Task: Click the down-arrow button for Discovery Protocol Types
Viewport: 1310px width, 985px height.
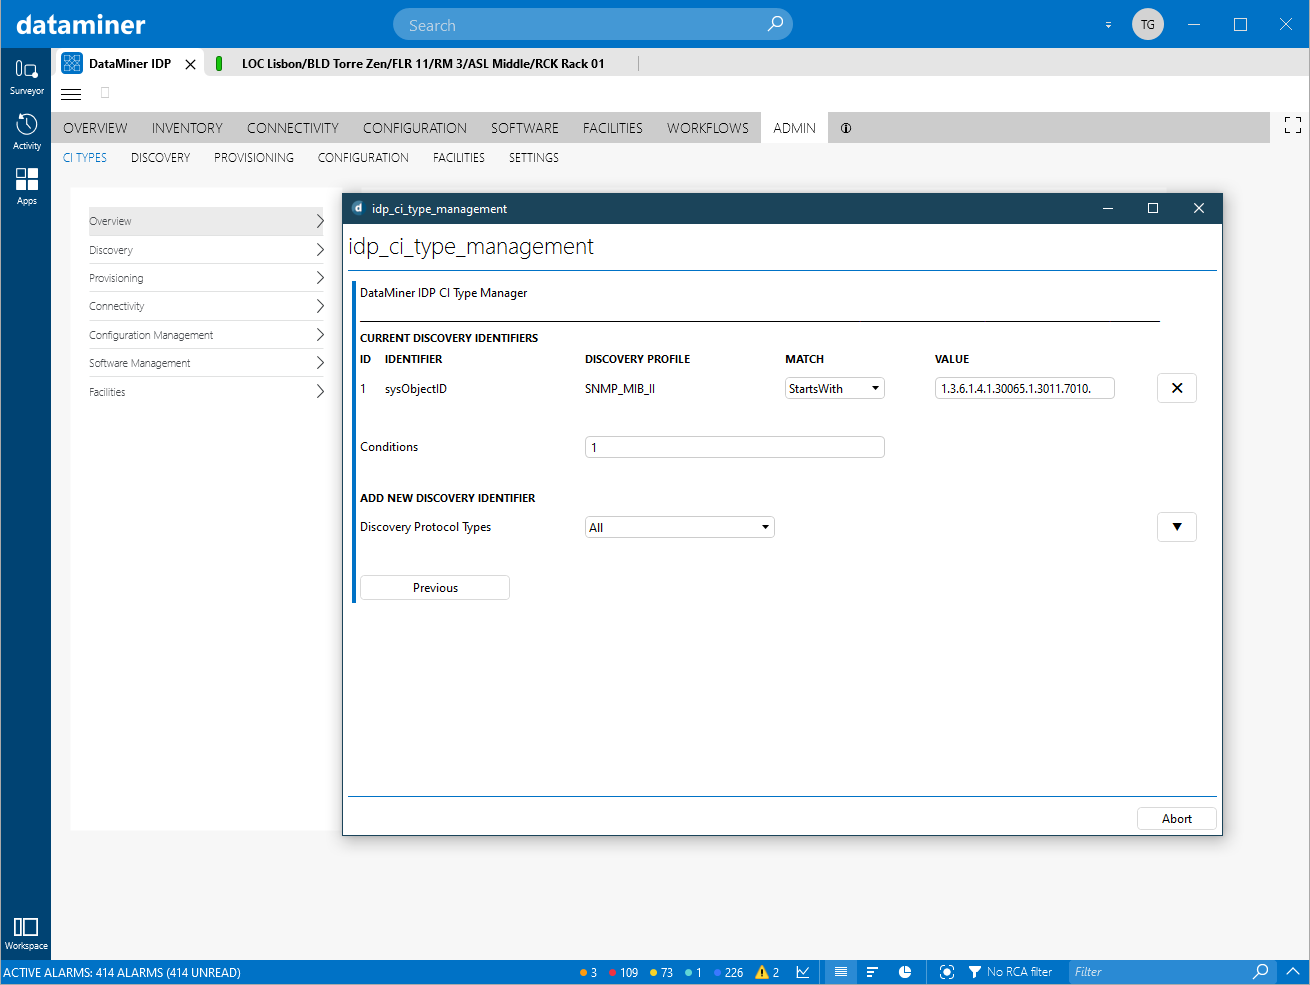Action: [1177, 527]
